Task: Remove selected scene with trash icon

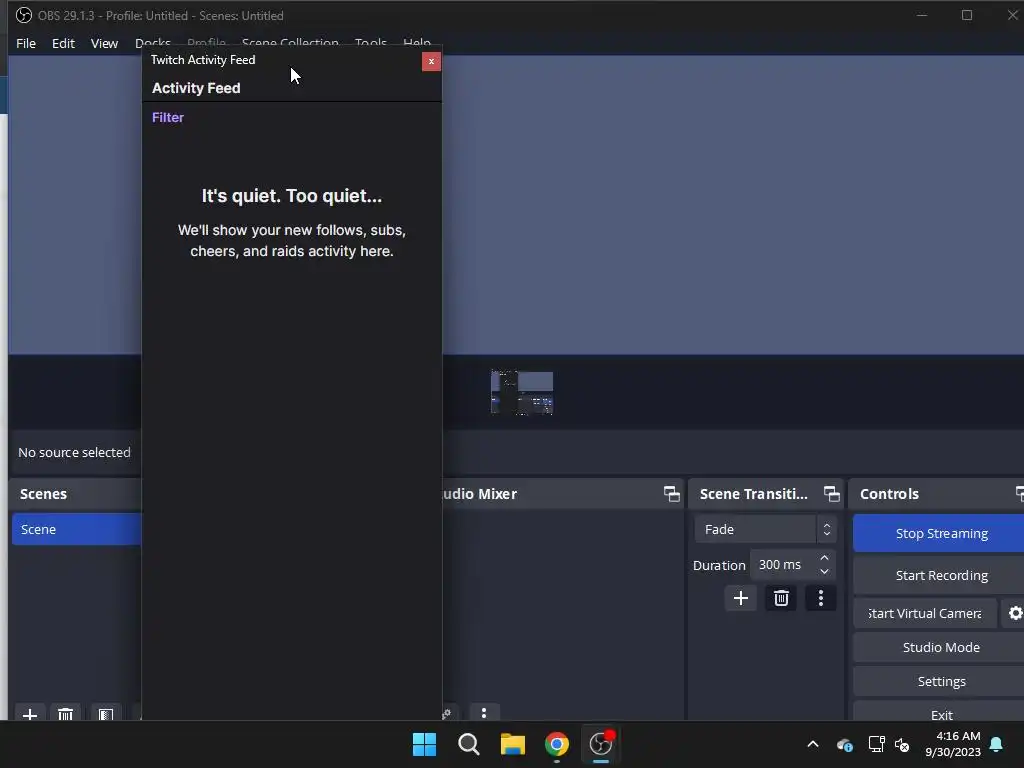Action: (x=65, y=713)
